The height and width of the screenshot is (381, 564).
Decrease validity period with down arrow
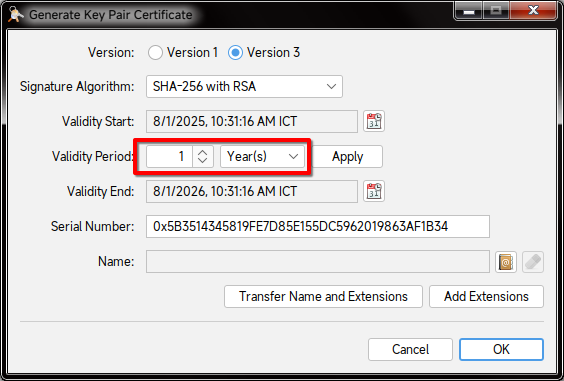pyautogui.click(x=203, y=161)
